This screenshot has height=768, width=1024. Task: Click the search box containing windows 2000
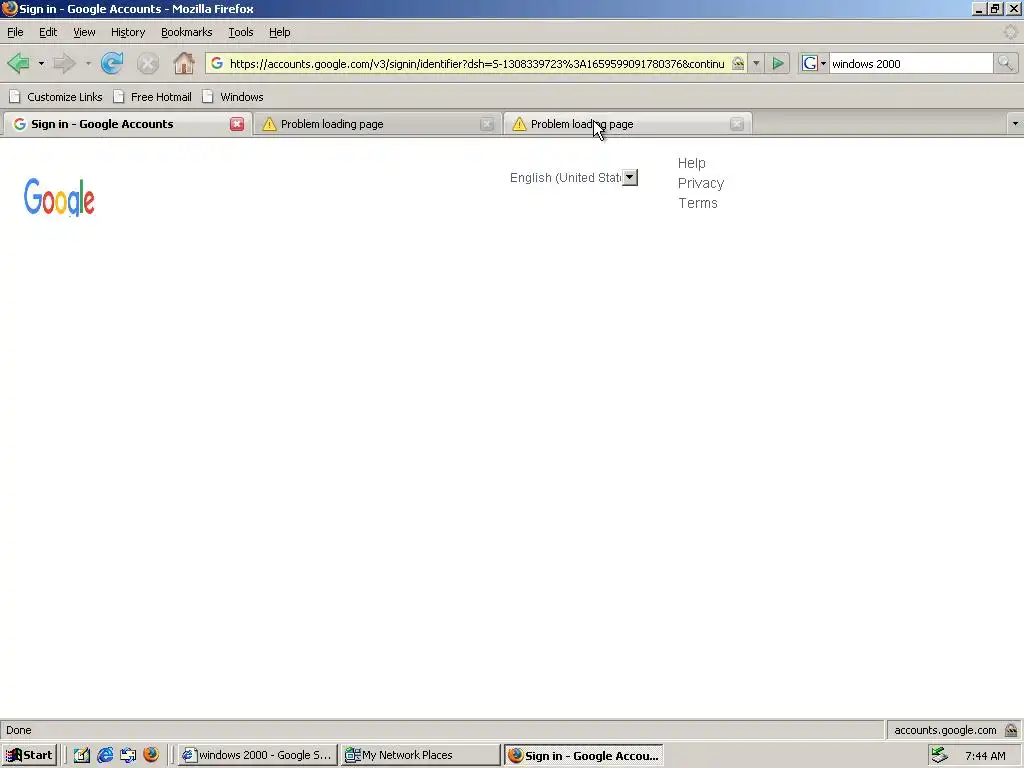pos(911,63)
